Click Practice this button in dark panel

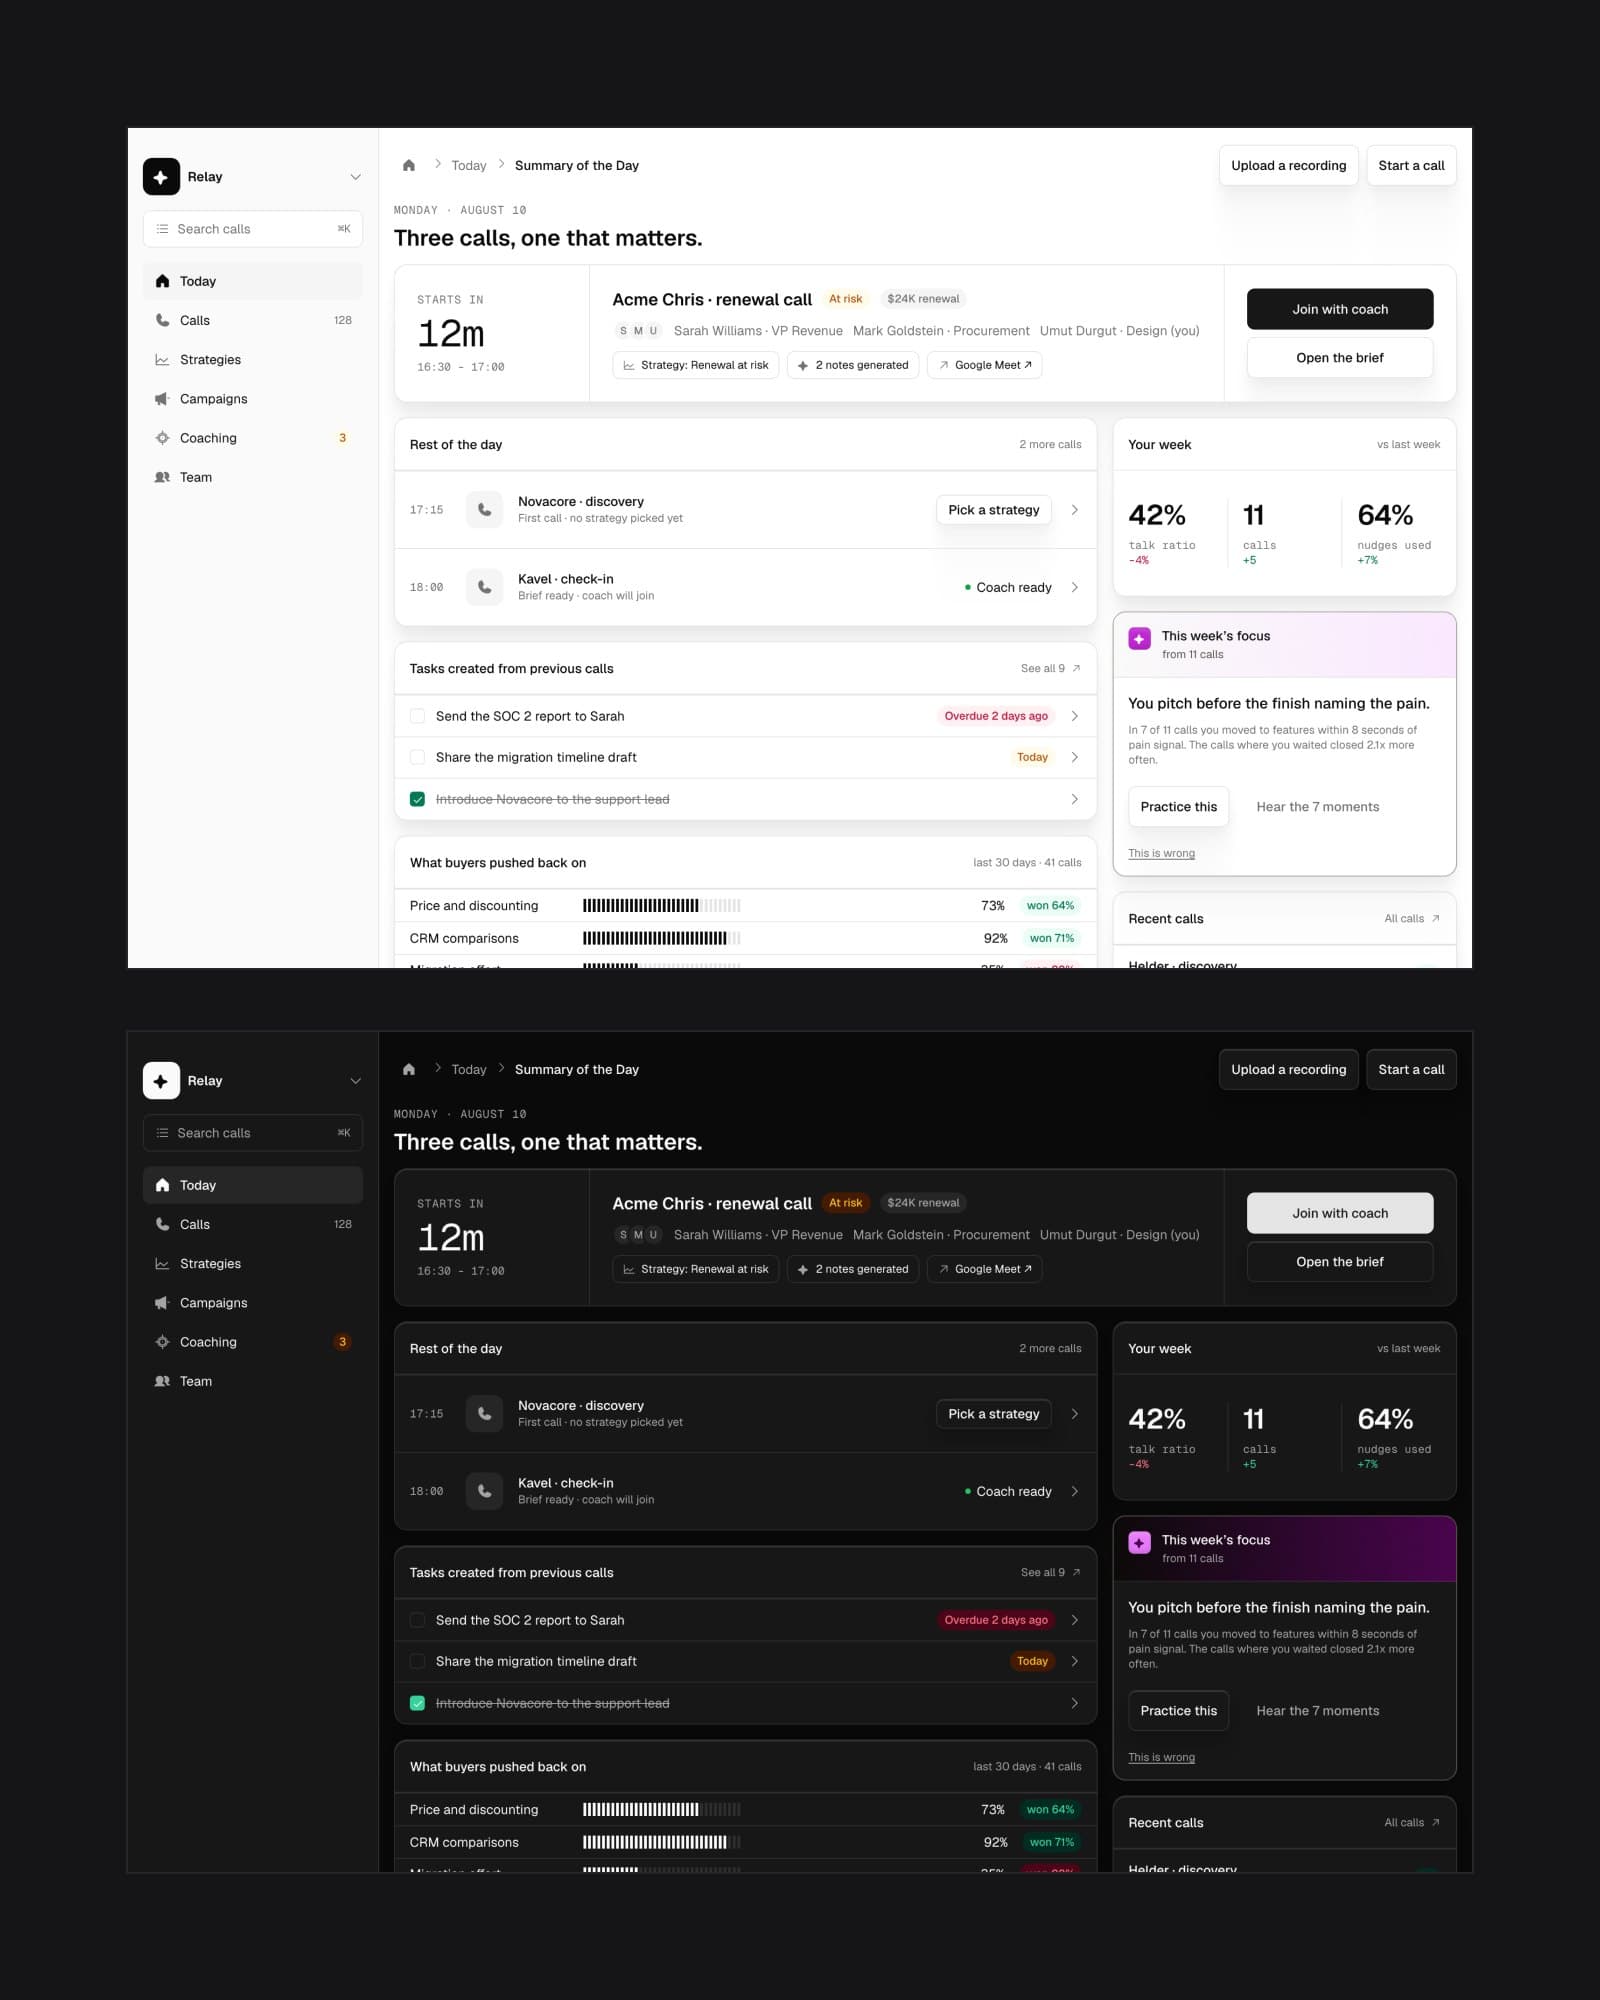click(1178, 1711)
